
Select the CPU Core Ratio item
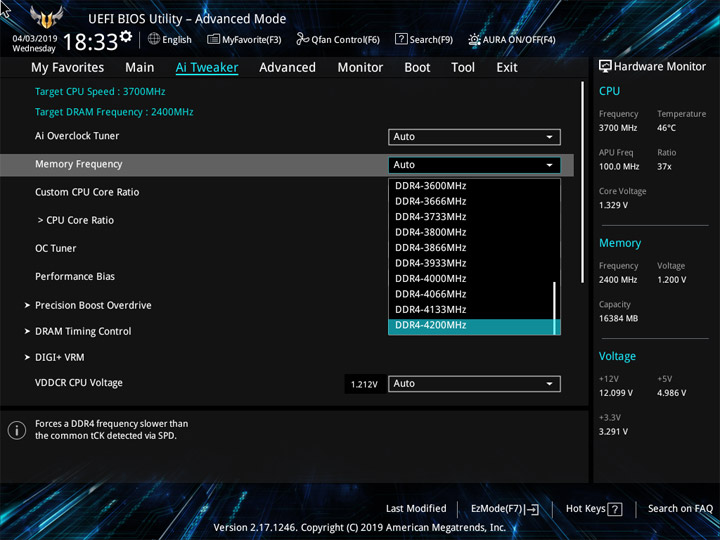tap(76, 220)
